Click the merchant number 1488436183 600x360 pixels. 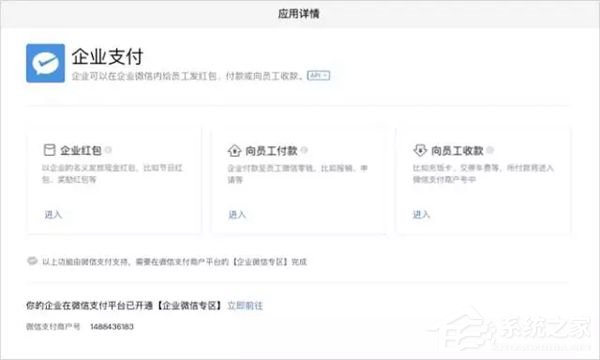[x=112, y=327]
